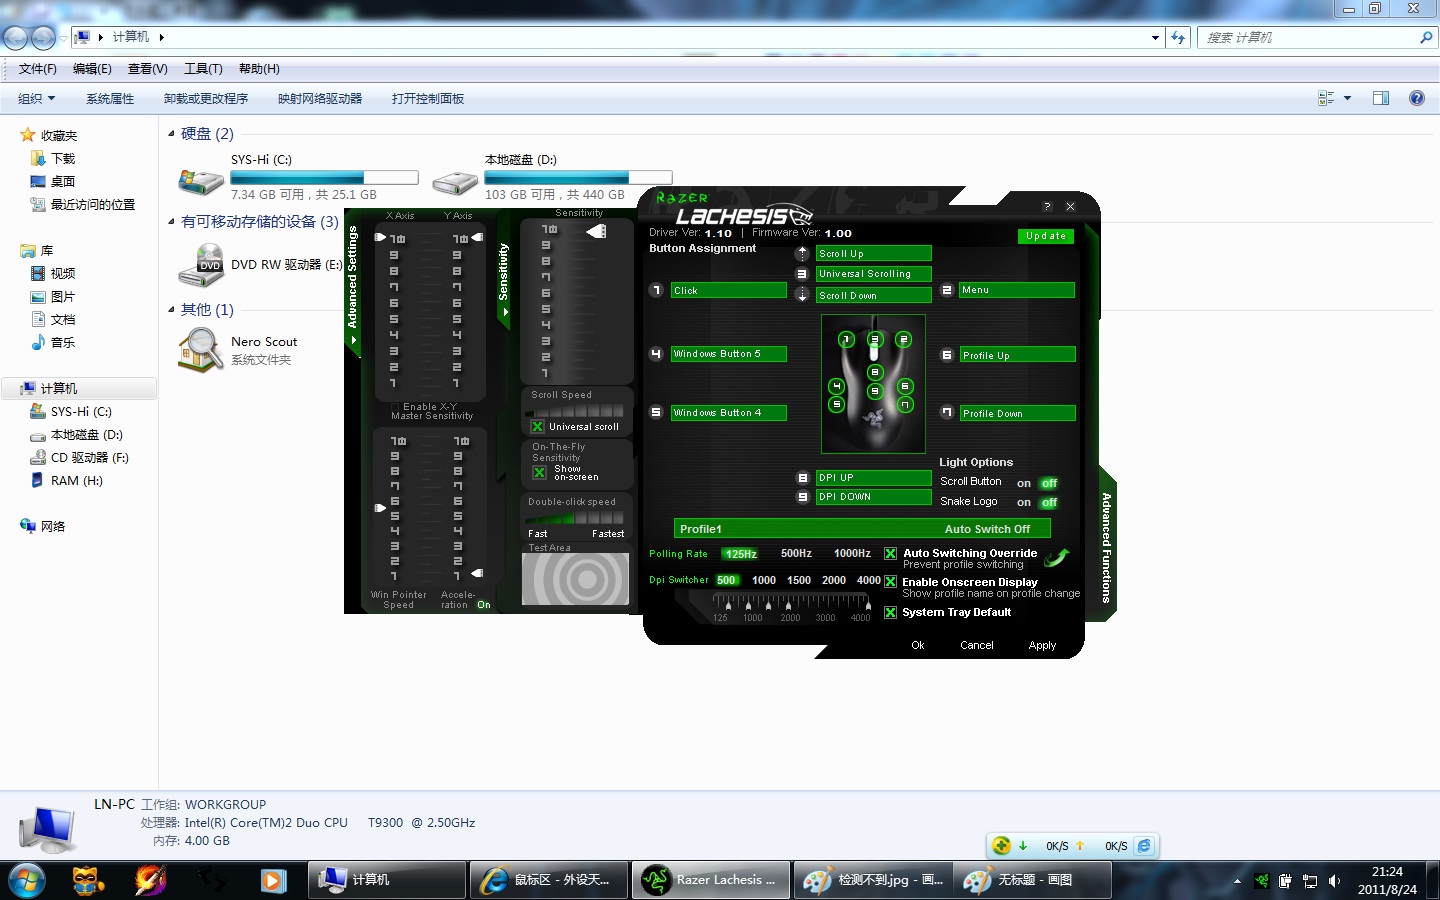Go back with Explorer back arrow
1440x900 pixels.
pyautogui.click(x=15, y=38)
